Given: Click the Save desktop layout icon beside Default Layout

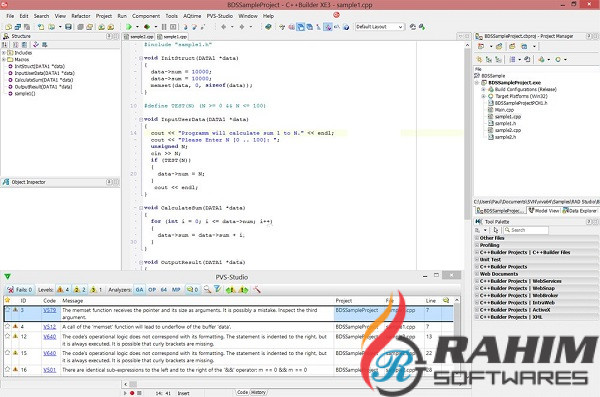Looking at the screenshot, I should tap(412, 27).
